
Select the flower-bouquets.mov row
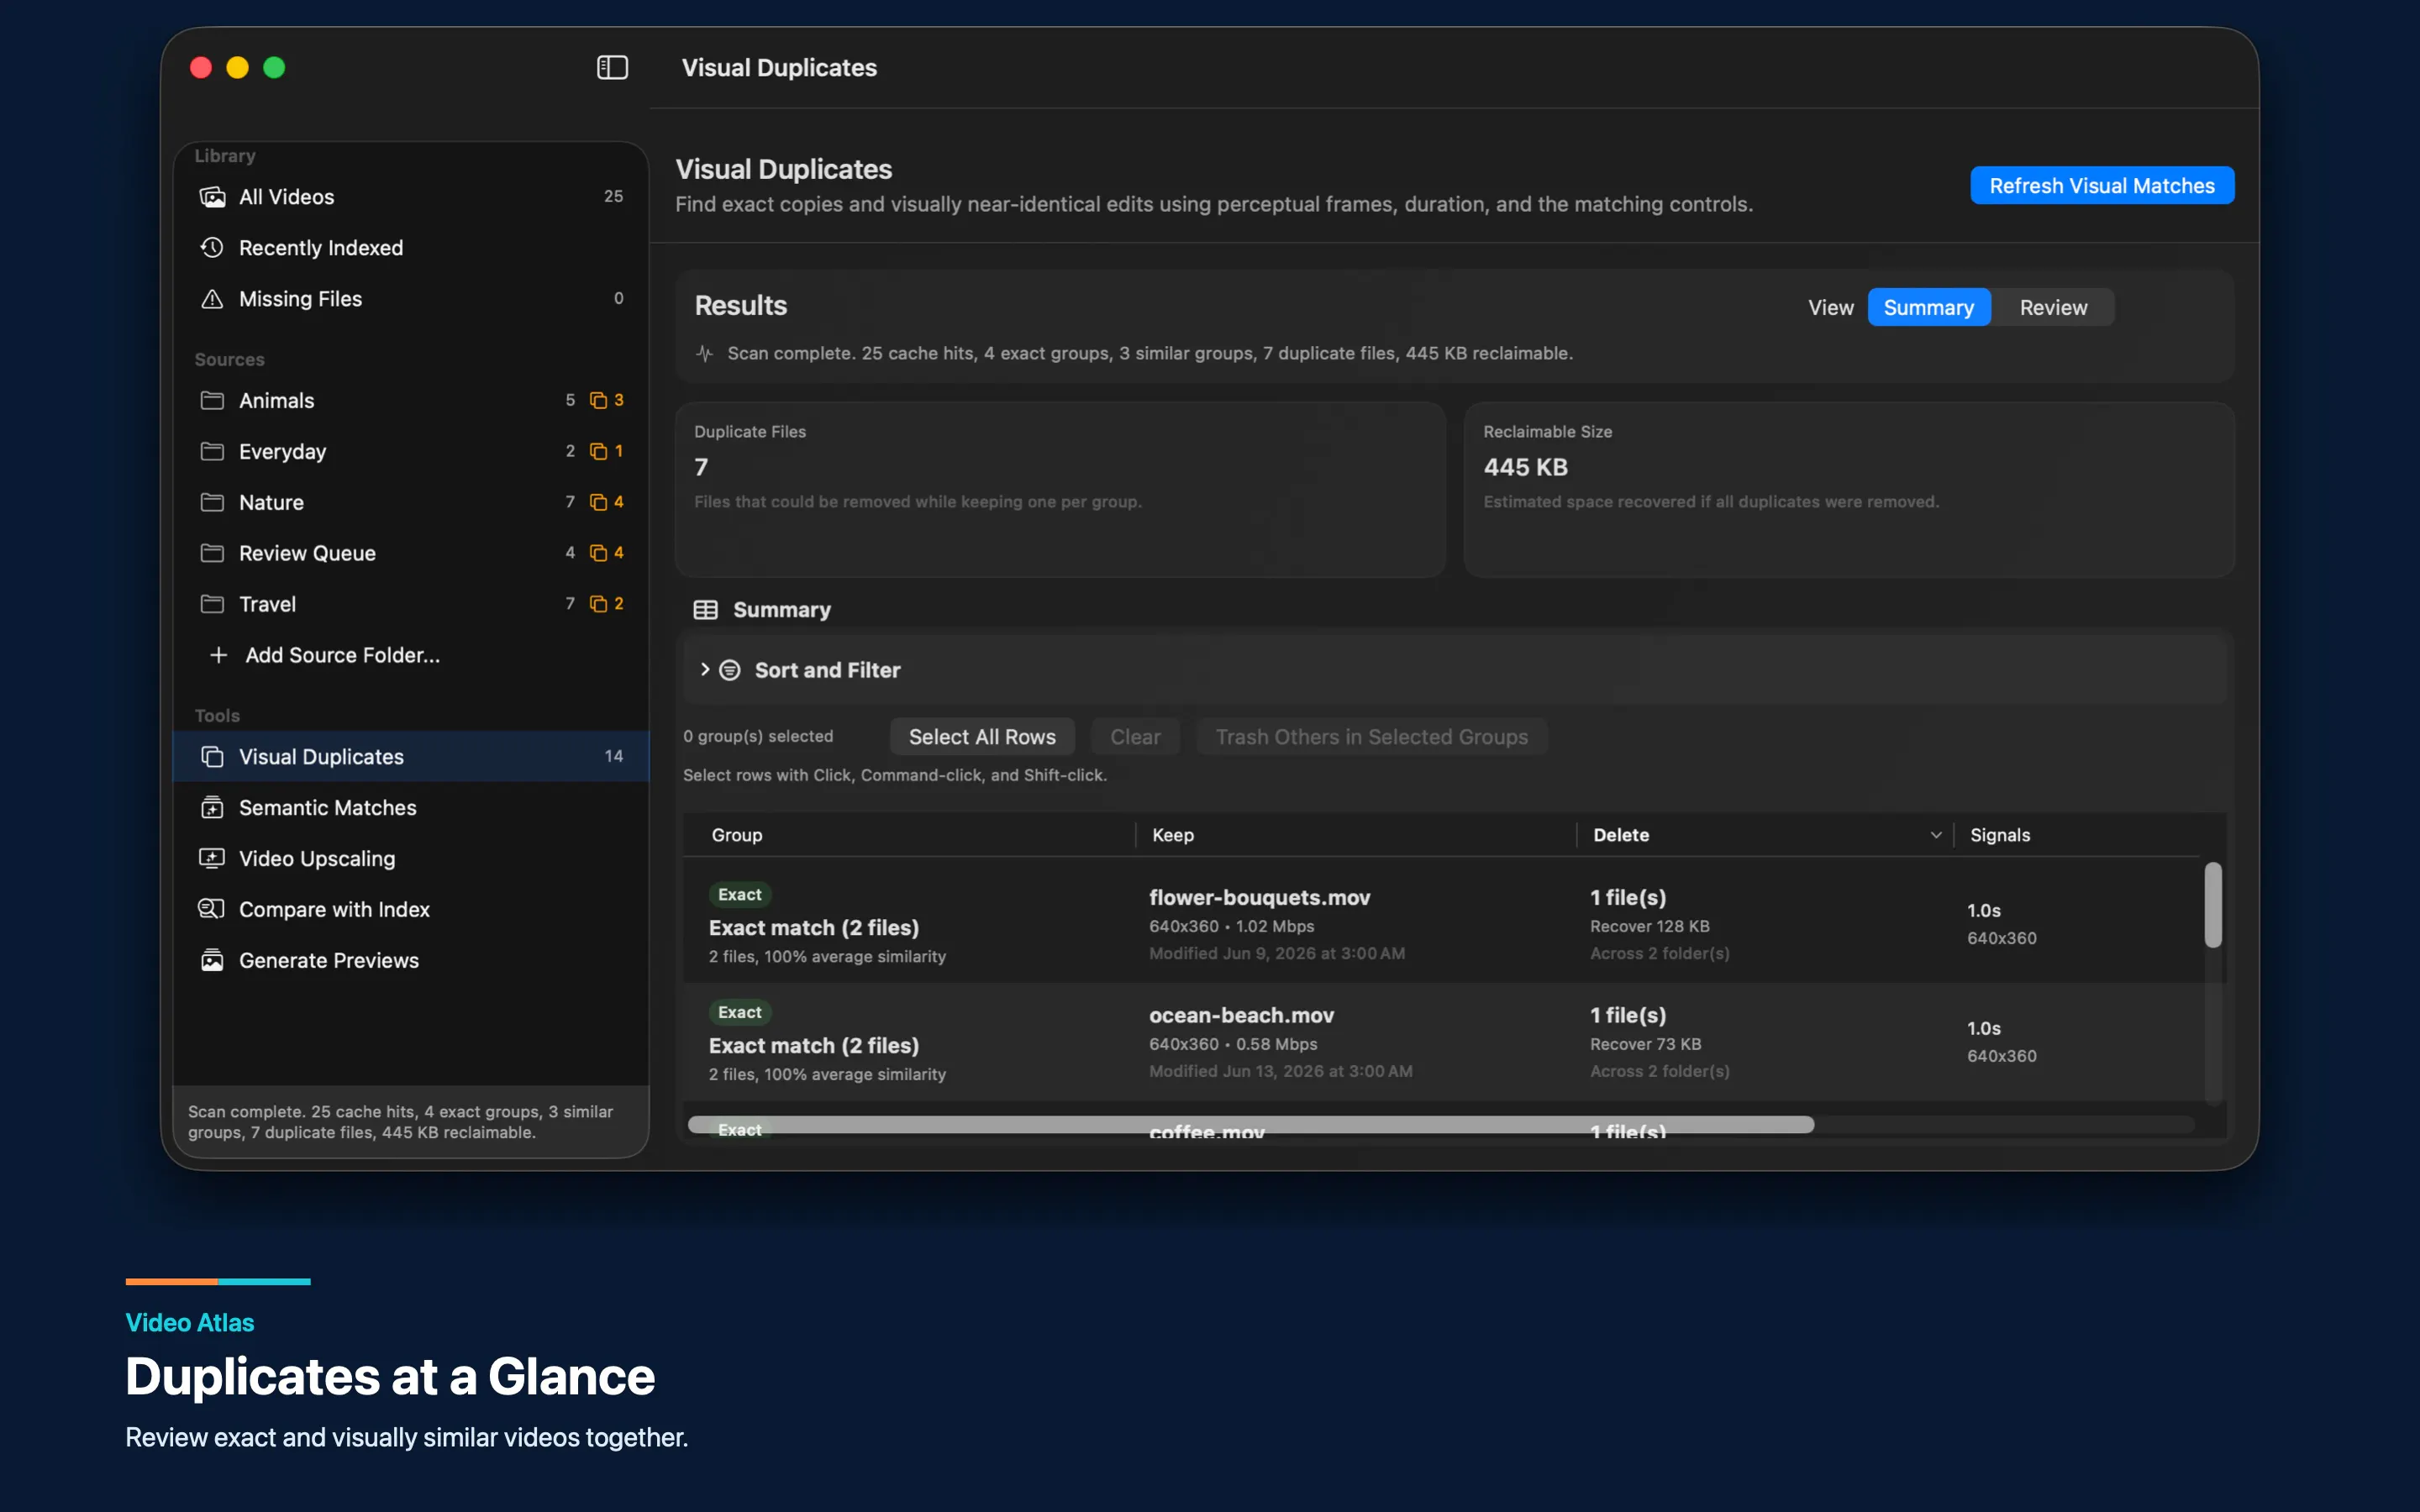[1442, 924]
